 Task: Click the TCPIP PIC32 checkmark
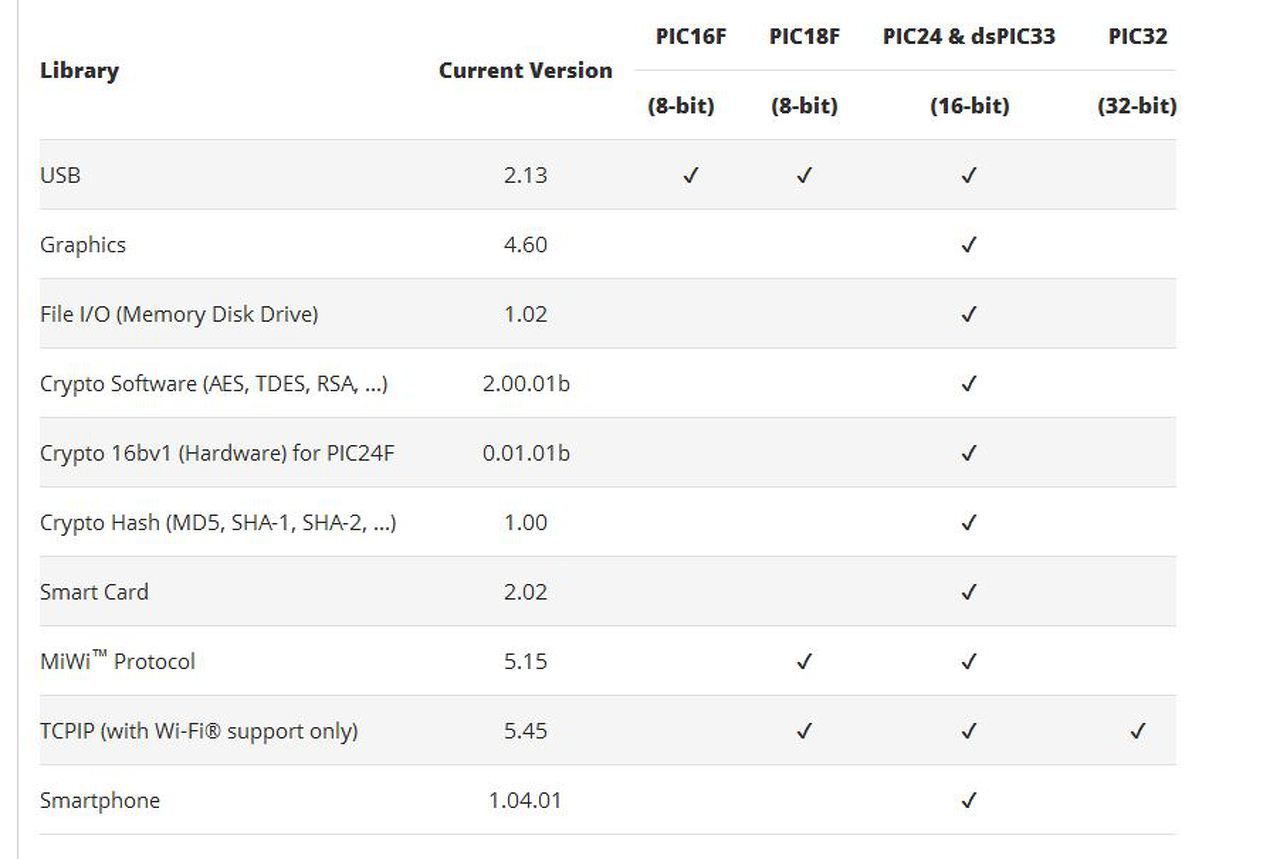click(x=1137, y=731)
